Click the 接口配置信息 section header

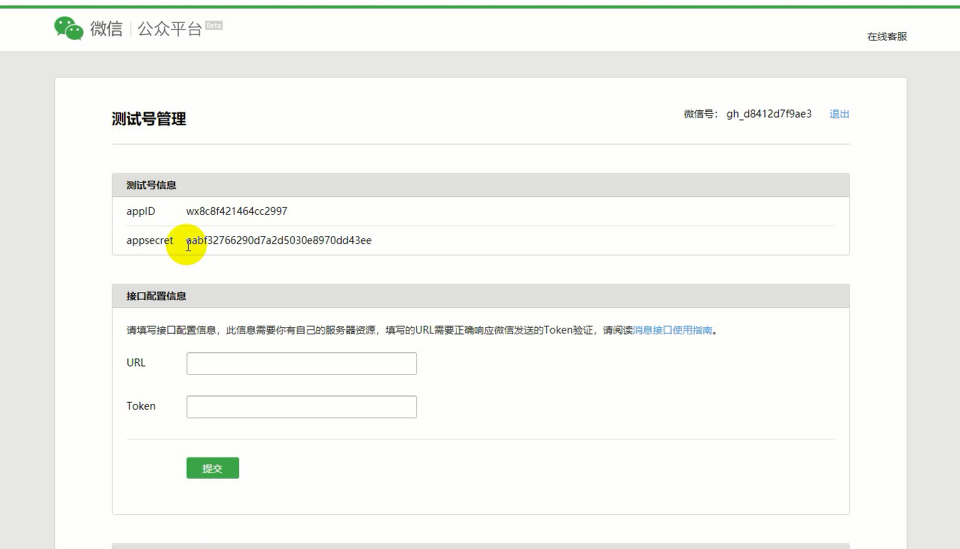point(481,296)
